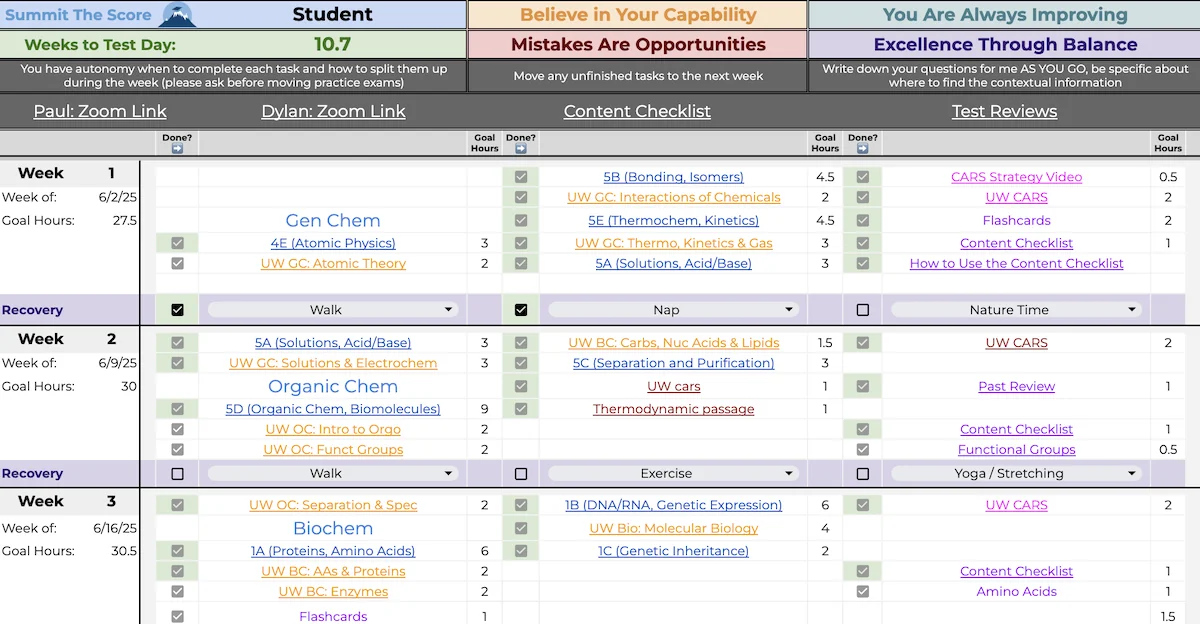Screen dimensions: 1200x624
Task: Uncheck the Nap done checkbox
Action: pos(521,309)
